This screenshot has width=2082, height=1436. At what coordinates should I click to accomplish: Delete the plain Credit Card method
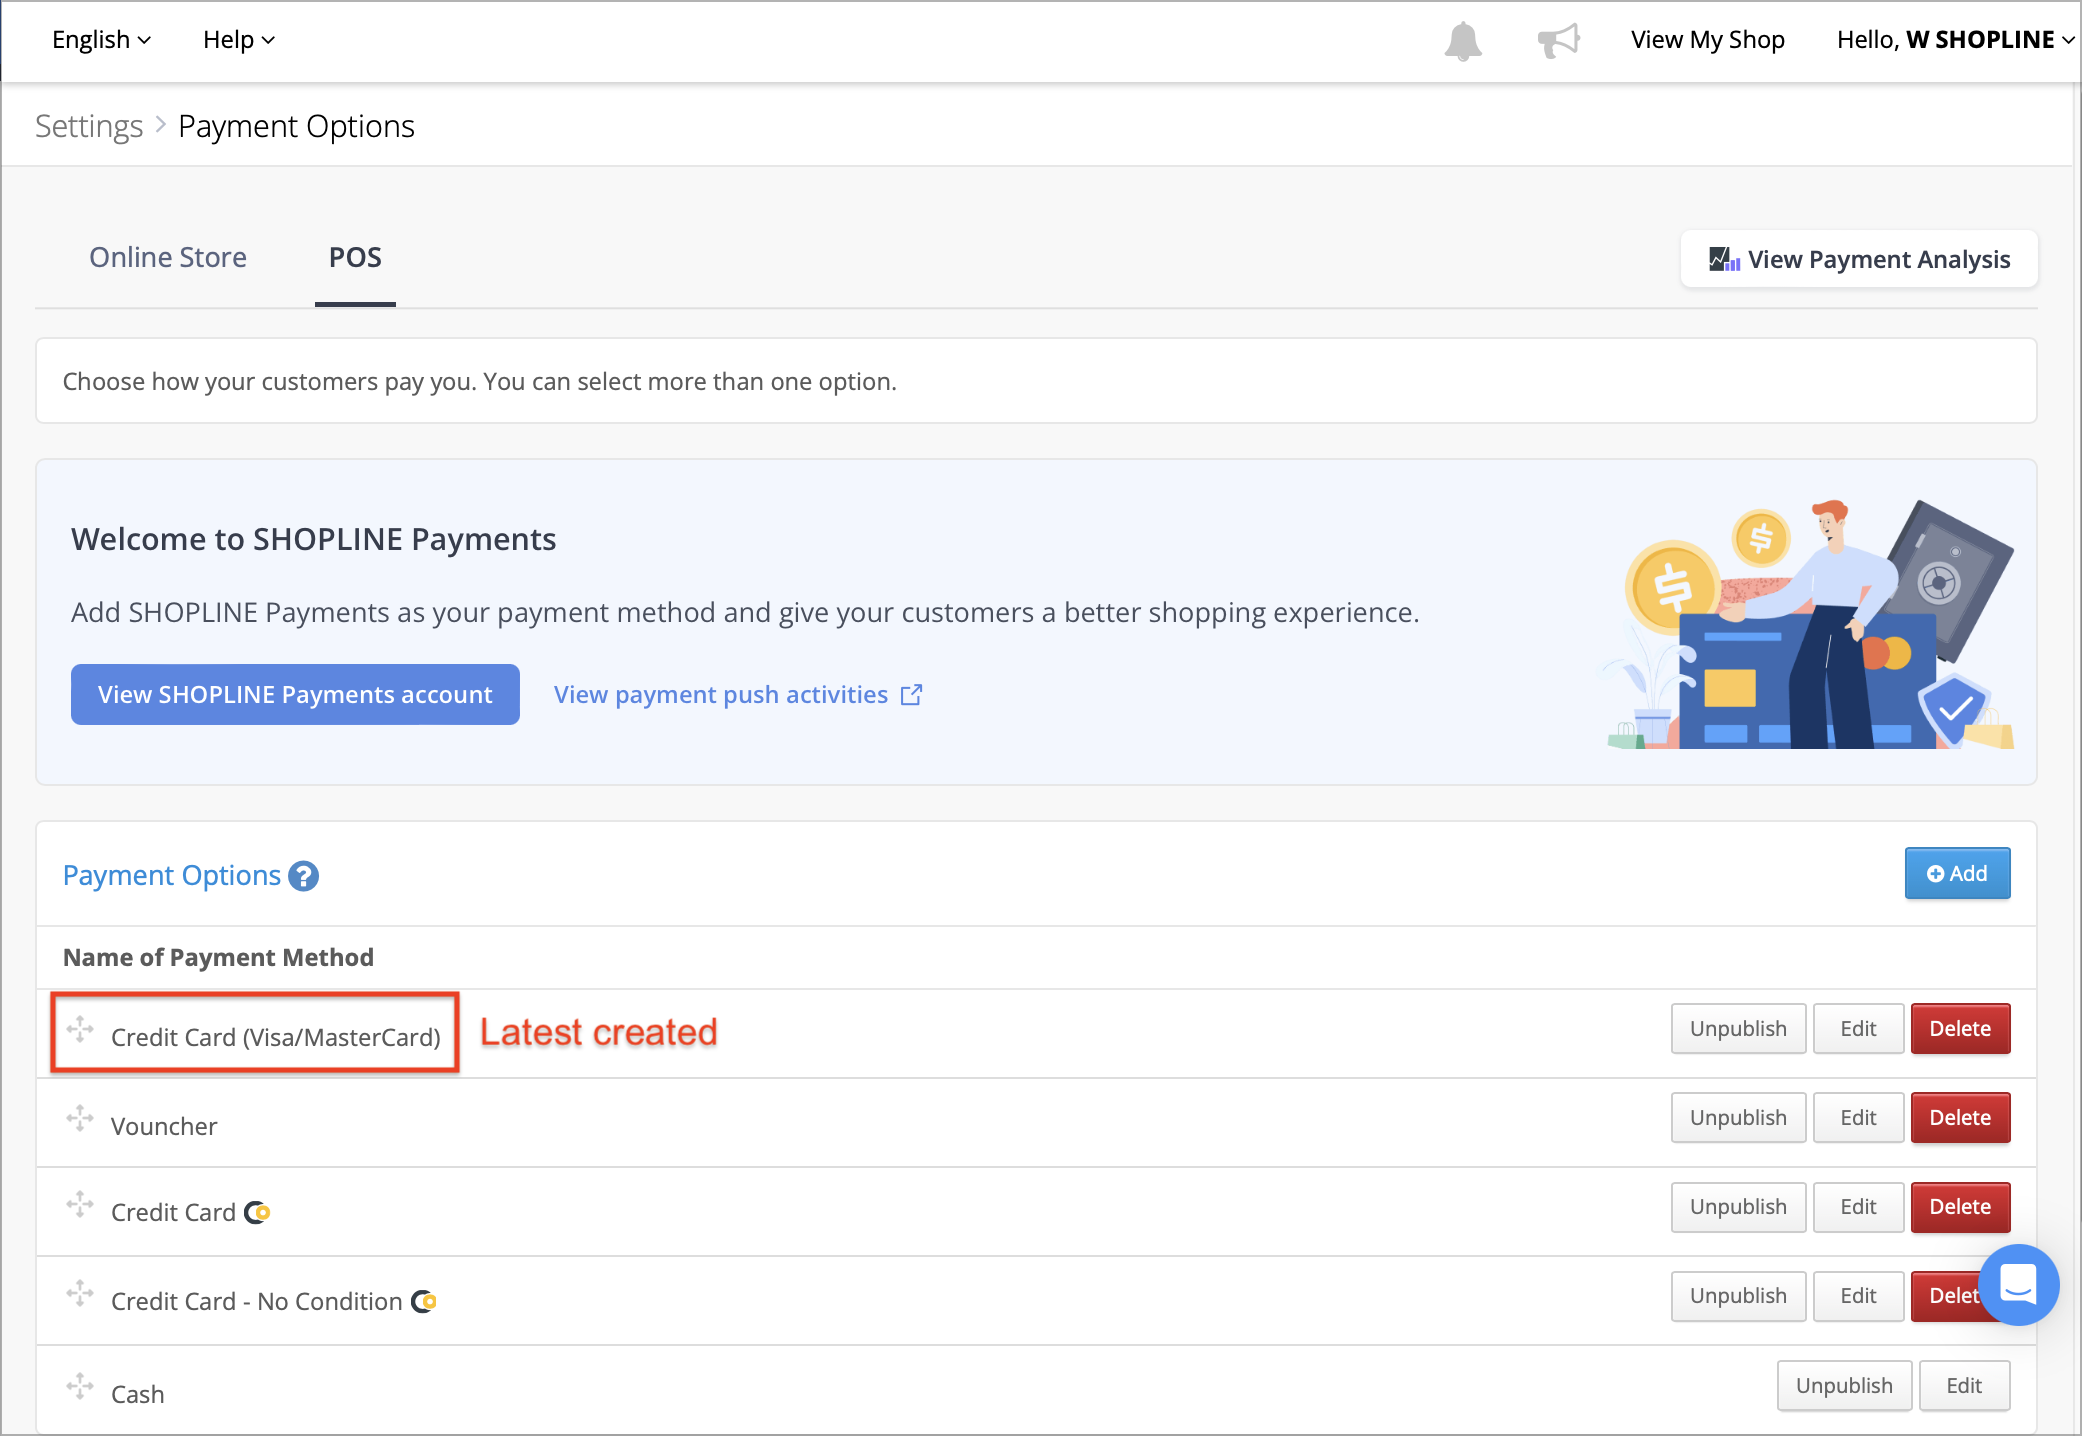[x=1960, y=1207]
